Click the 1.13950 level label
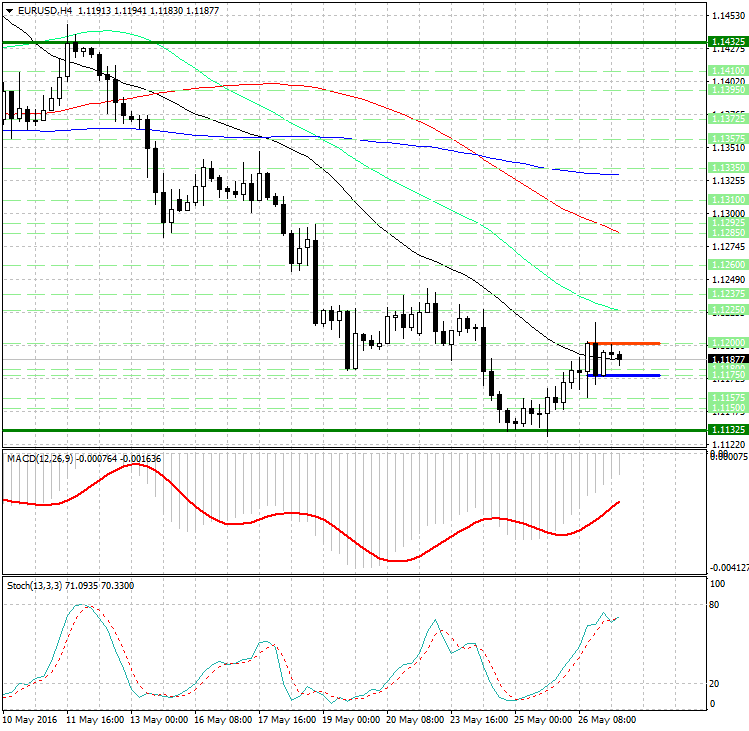The height and width of the screenshot is (731, 749). [728, 90]
